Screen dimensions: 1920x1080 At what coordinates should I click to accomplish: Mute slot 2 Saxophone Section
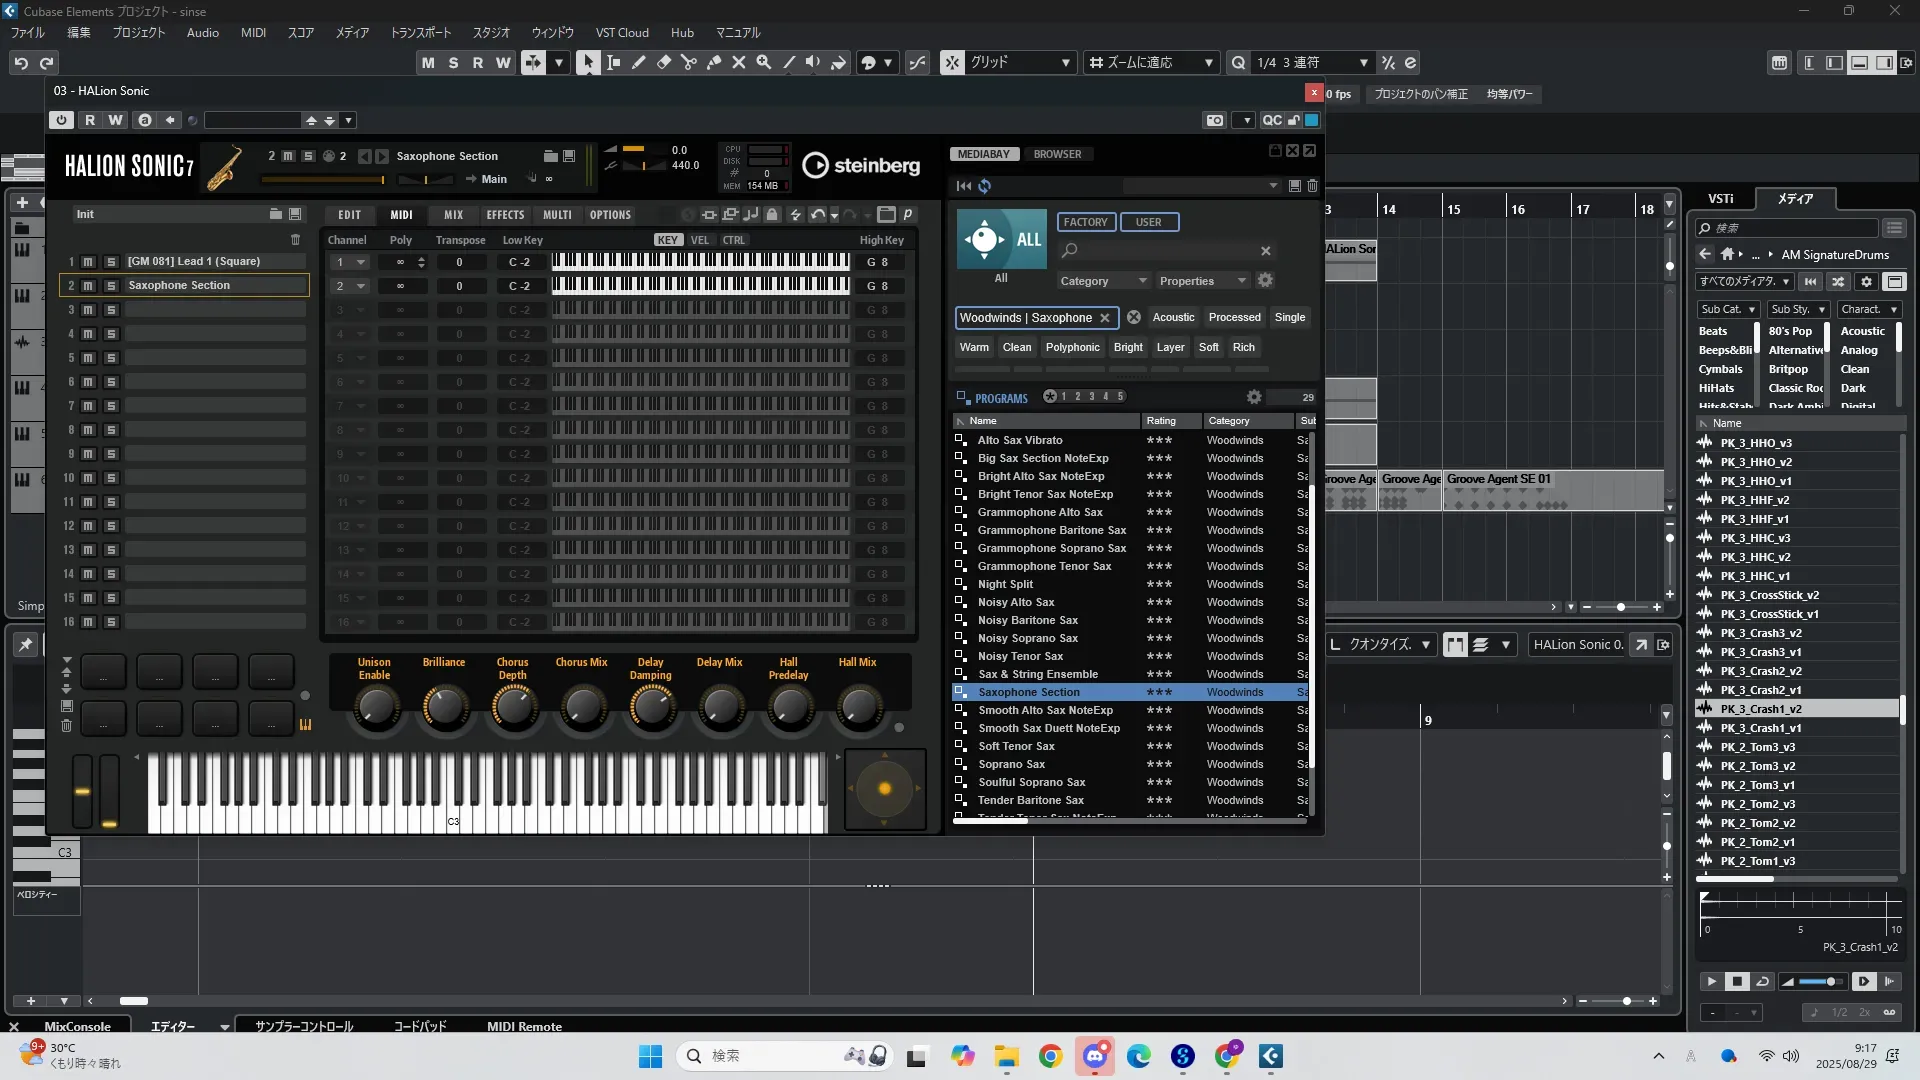tap(88, 286)
